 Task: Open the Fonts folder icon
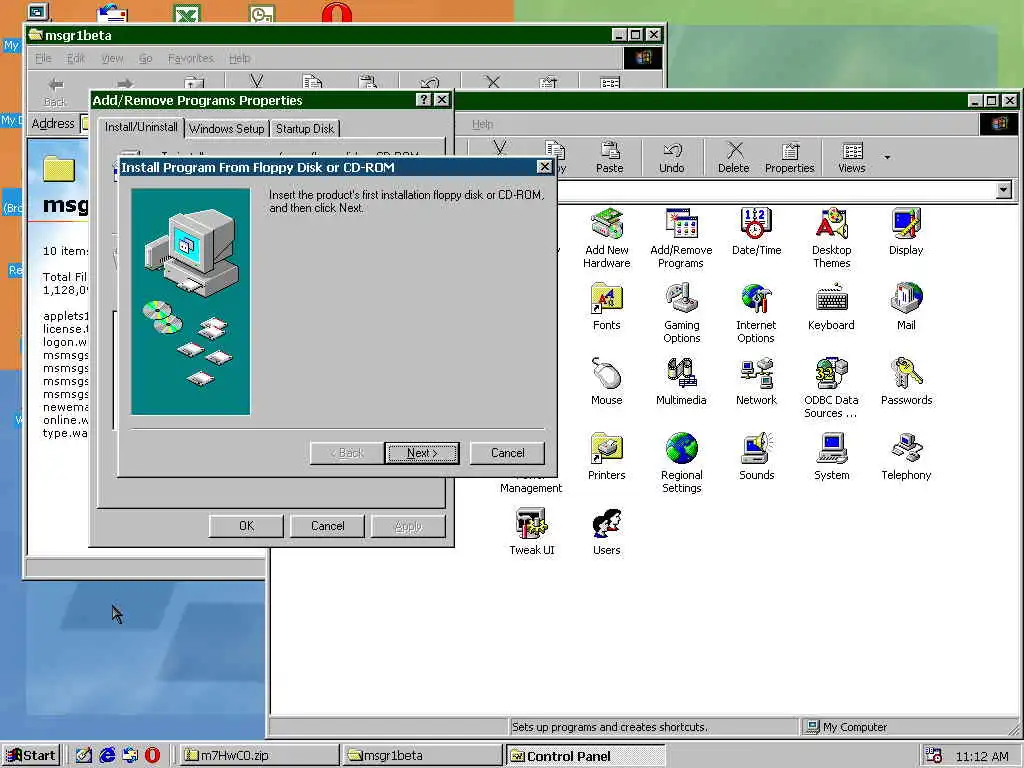pos(607,306)
